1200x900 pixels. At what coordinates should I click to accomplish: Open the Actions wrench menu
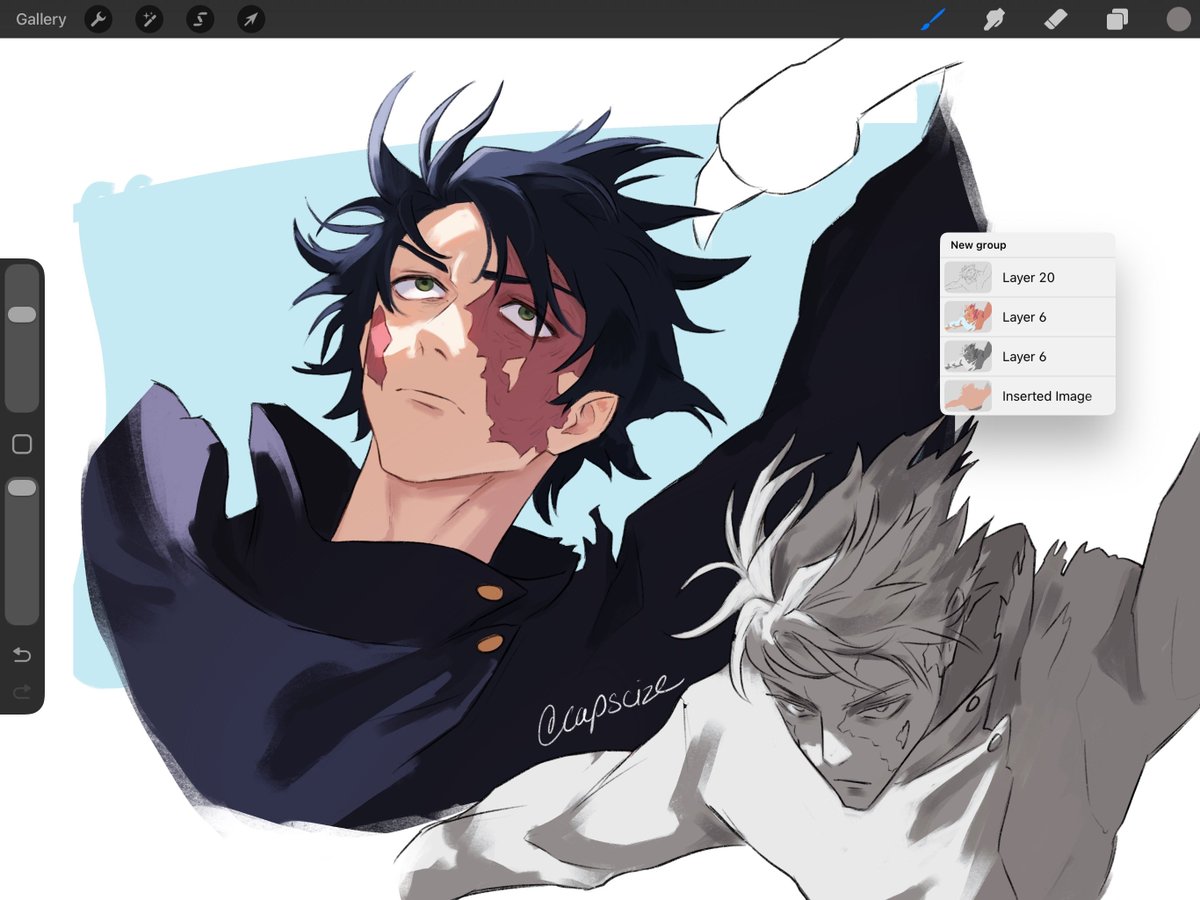98,19
